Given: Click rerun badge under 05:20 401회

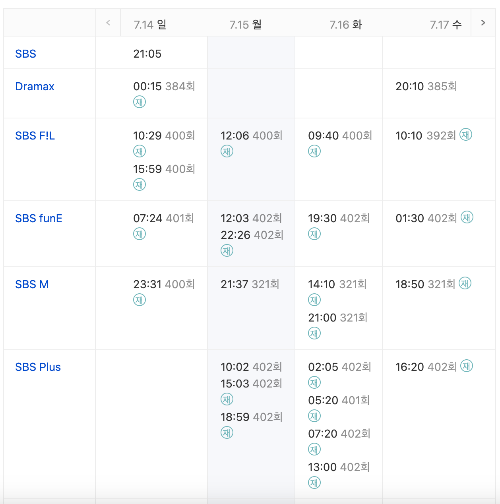Looking at the screenshot, I should 314,416.
